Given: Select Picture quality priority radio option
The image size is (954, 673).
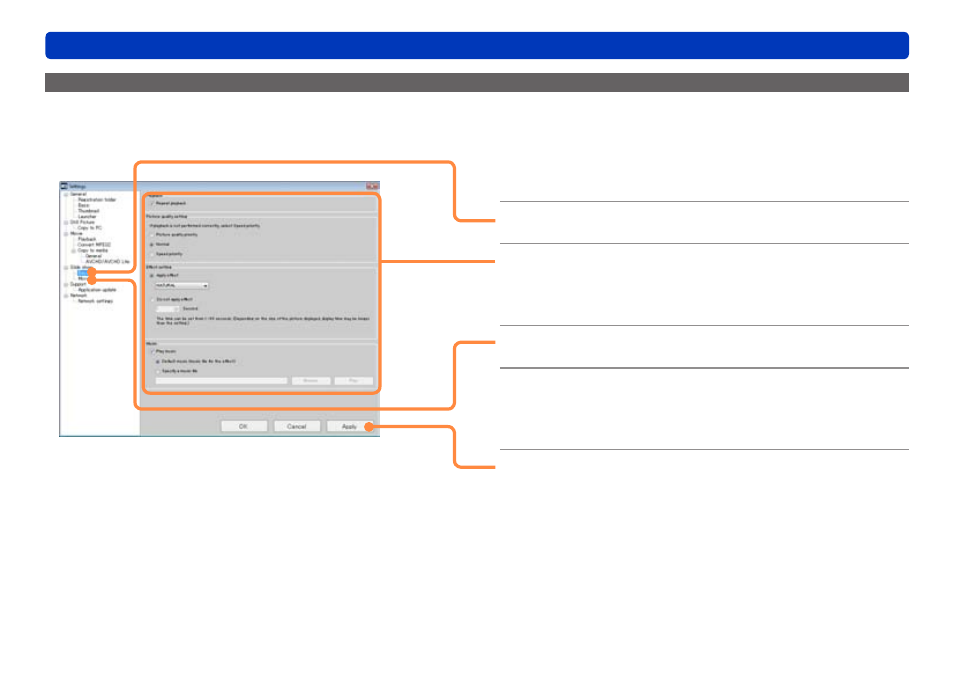Looking at the screenshot, I should tap(152, 235).
